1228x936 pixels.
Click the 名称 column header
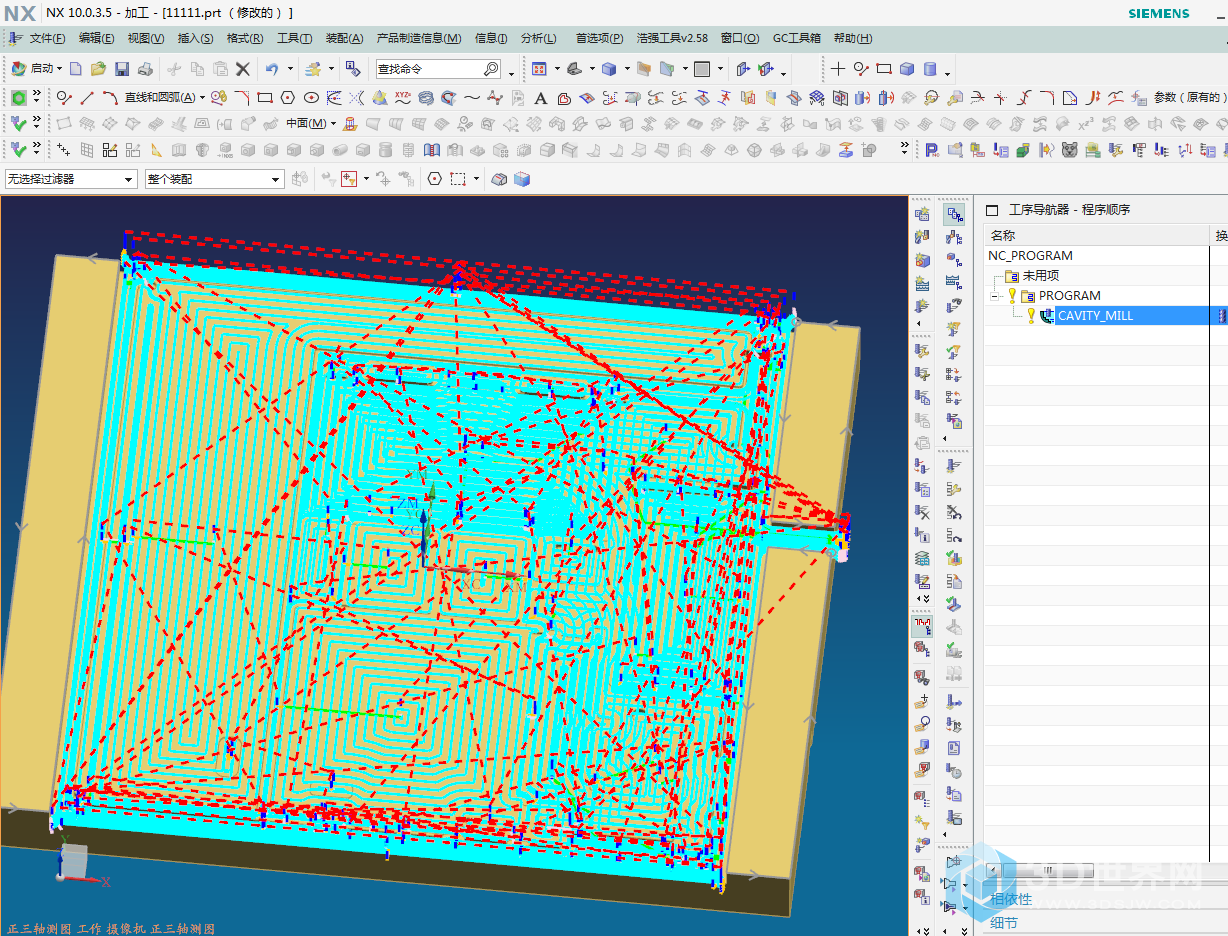click(1003, 235)
